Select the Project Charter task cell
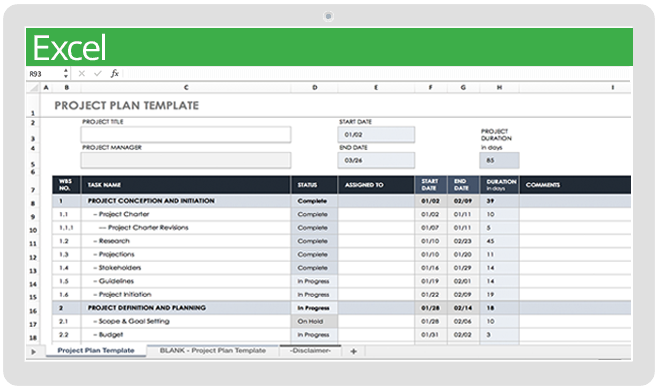Viewport: 660px width, 390px height. (x=186, y=214)
